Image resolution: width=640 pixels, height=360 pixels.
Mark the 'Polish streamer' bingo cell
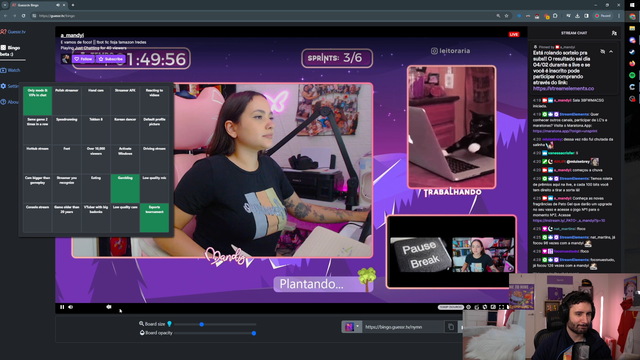point(67,101)
